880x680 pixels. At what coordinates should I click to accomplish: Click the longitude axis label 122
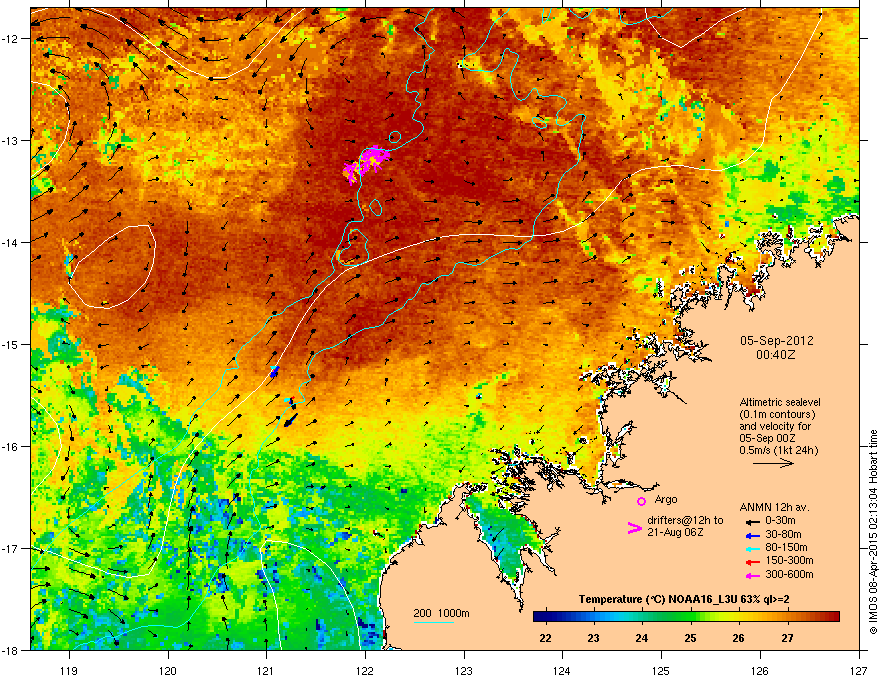[365, 671]
